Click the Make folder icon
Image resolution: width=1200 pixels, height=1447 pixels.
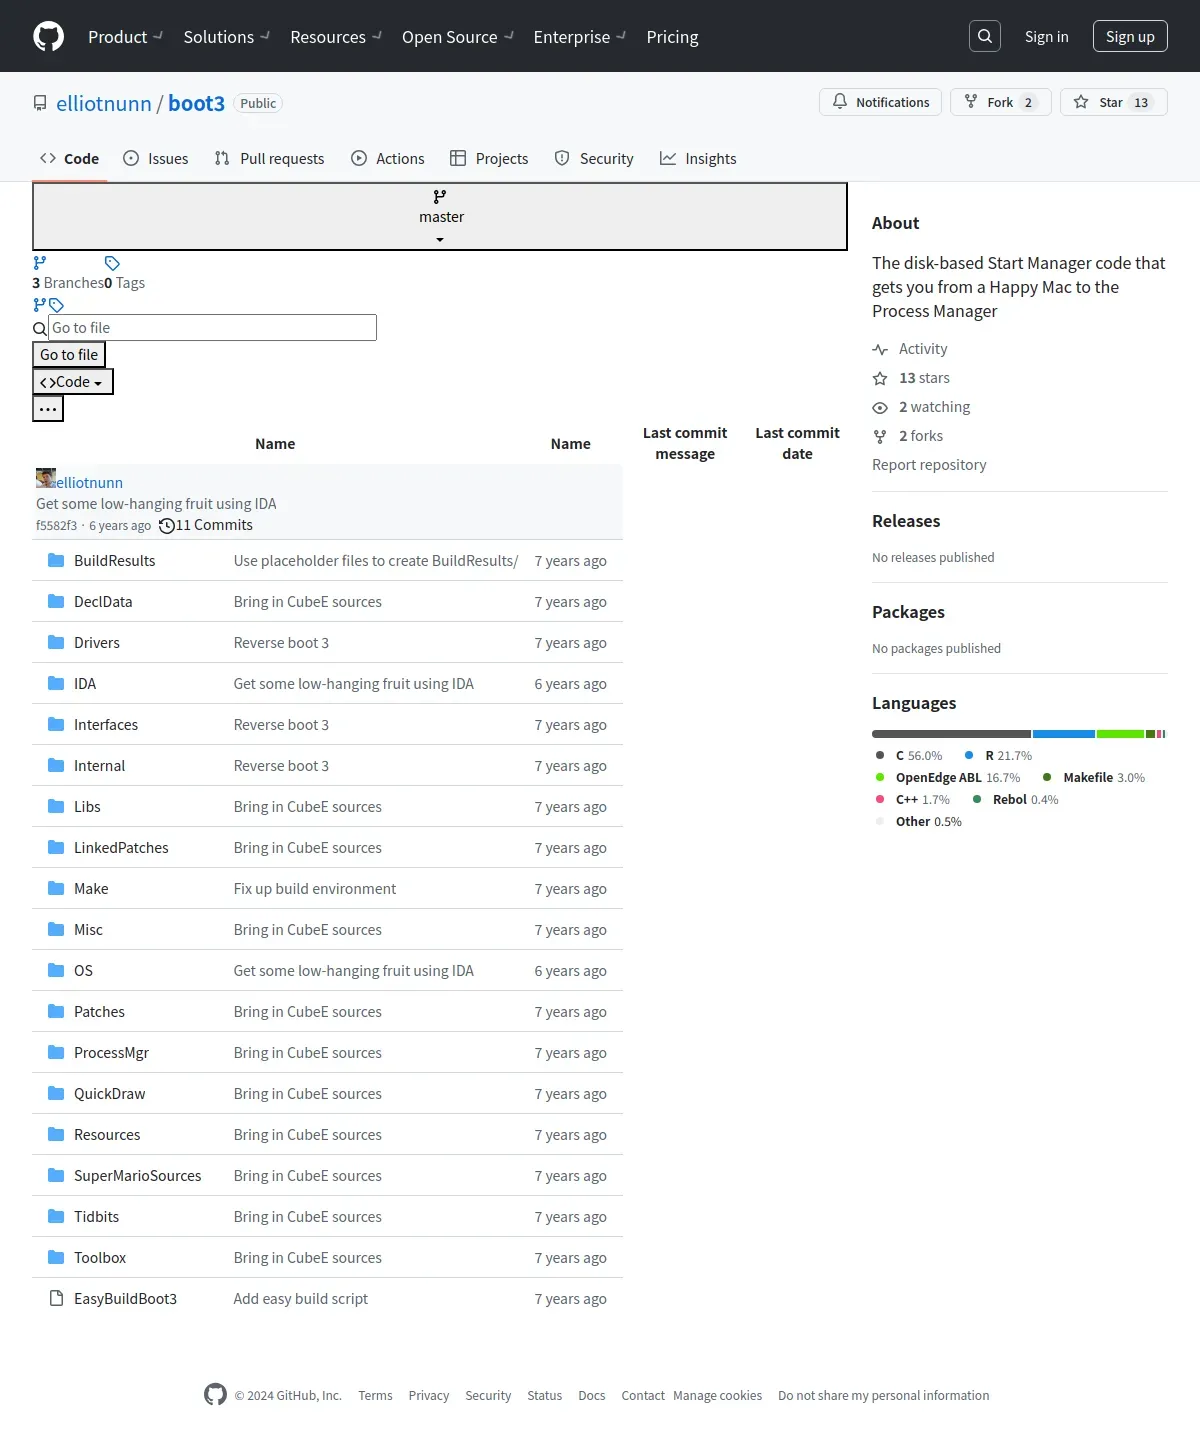56,888
